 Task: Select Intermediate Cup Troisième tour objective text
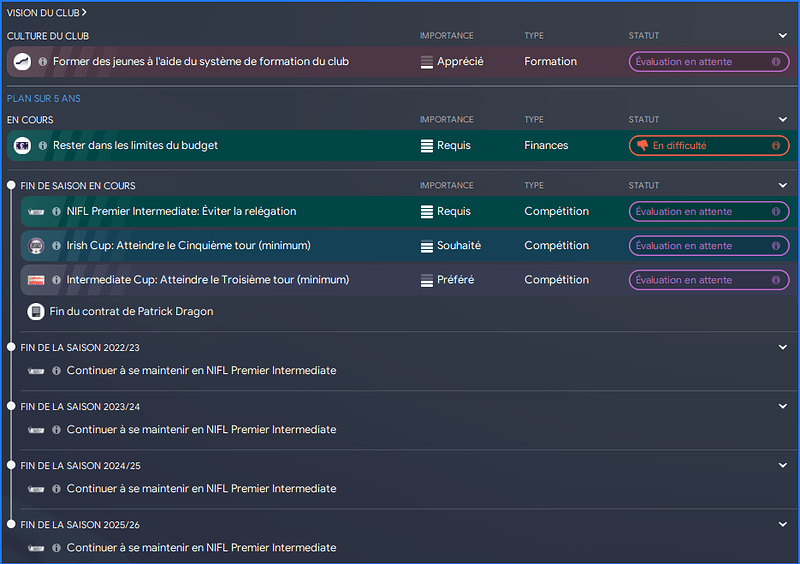pos(208,280)
